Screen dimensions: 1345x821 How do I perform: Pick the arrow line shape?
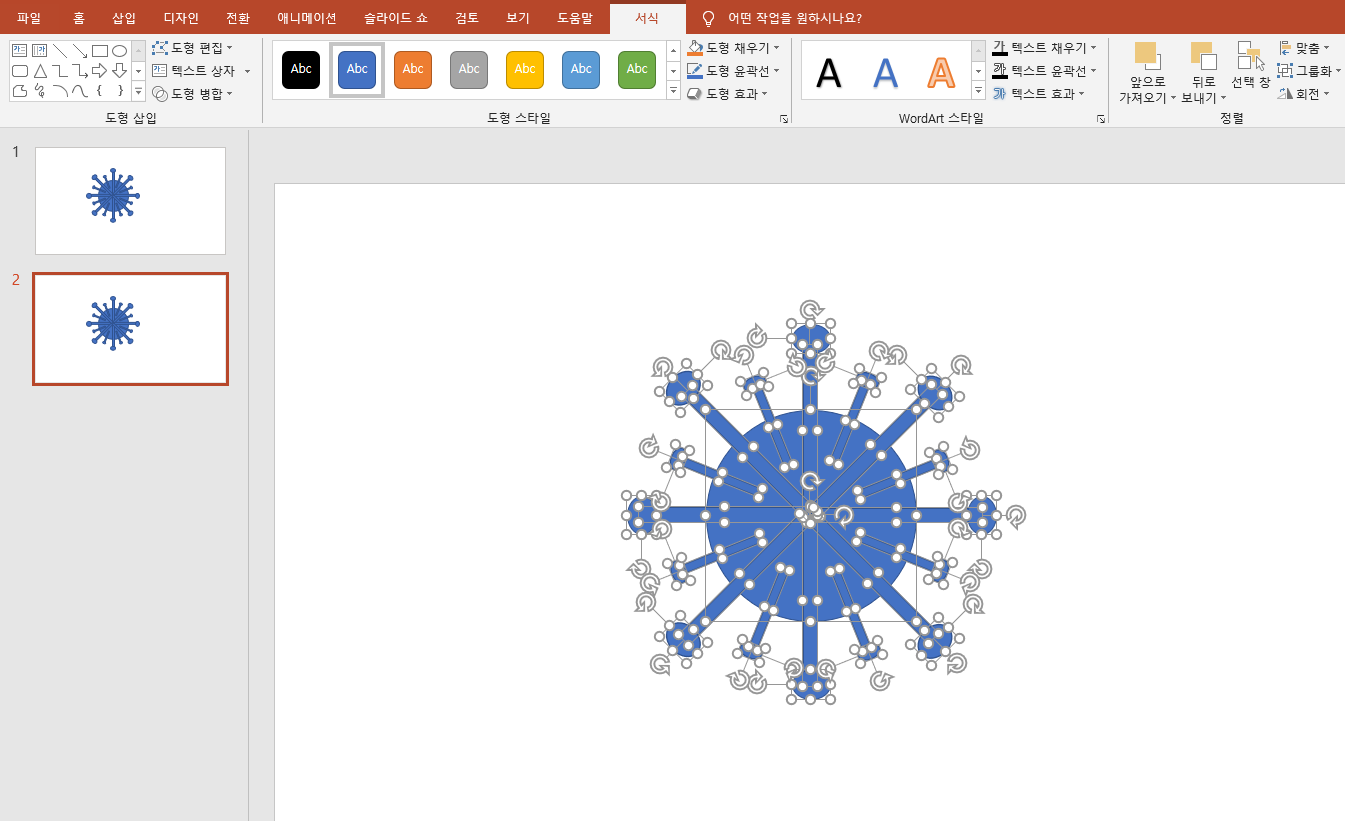click(79, 50)
